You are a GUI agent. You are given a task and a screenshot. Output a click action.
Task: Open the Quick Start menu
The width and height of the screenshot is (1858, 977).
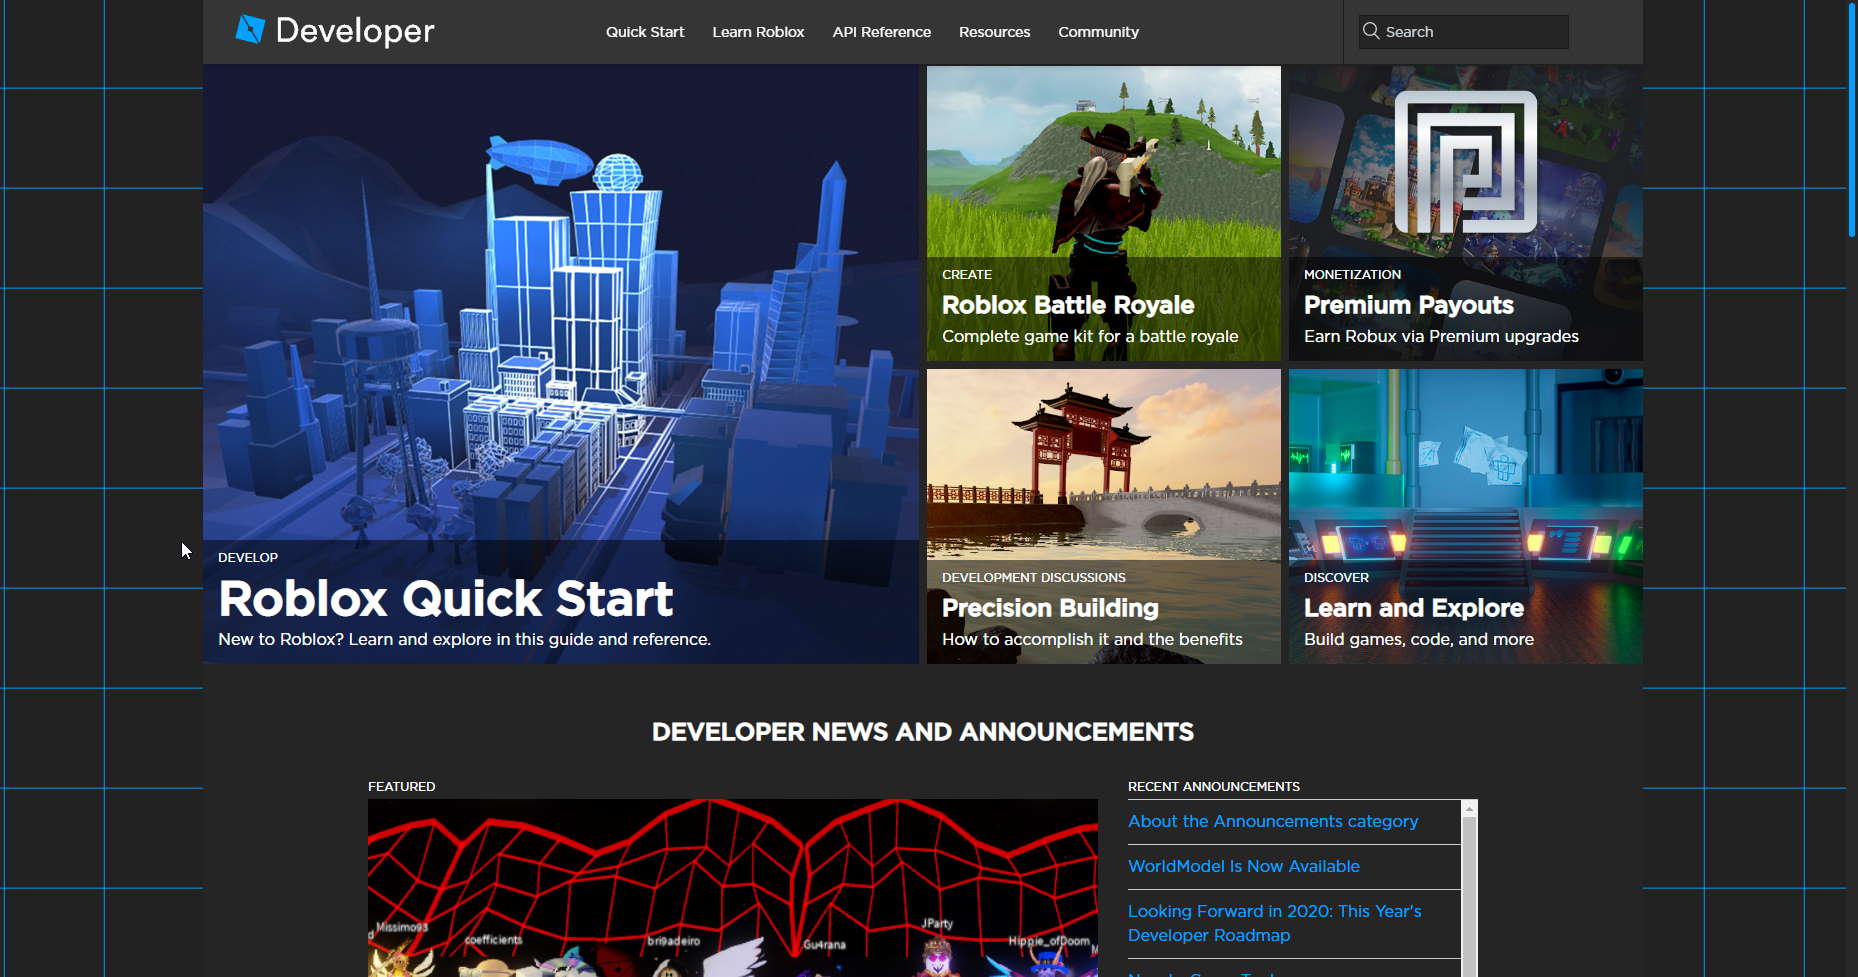point(645,32)
